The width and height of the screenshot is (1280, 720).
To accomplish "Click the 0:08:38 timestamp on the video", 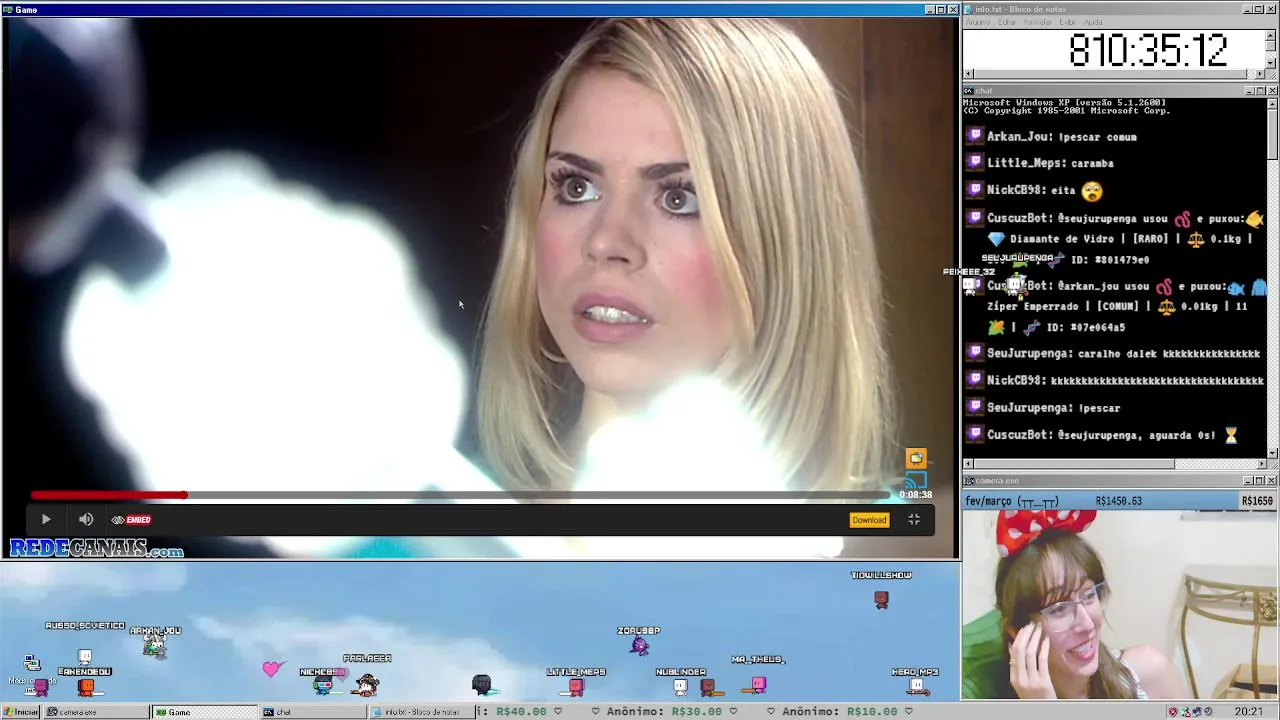I will pyautogui.click(x=915, y=495).
